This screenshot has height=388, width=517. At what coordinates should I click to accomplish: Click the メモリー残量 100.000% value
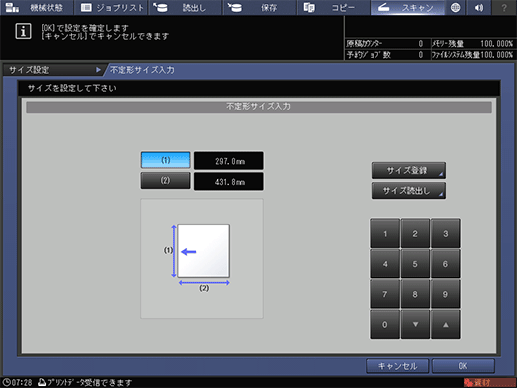(x=496, y=44)
